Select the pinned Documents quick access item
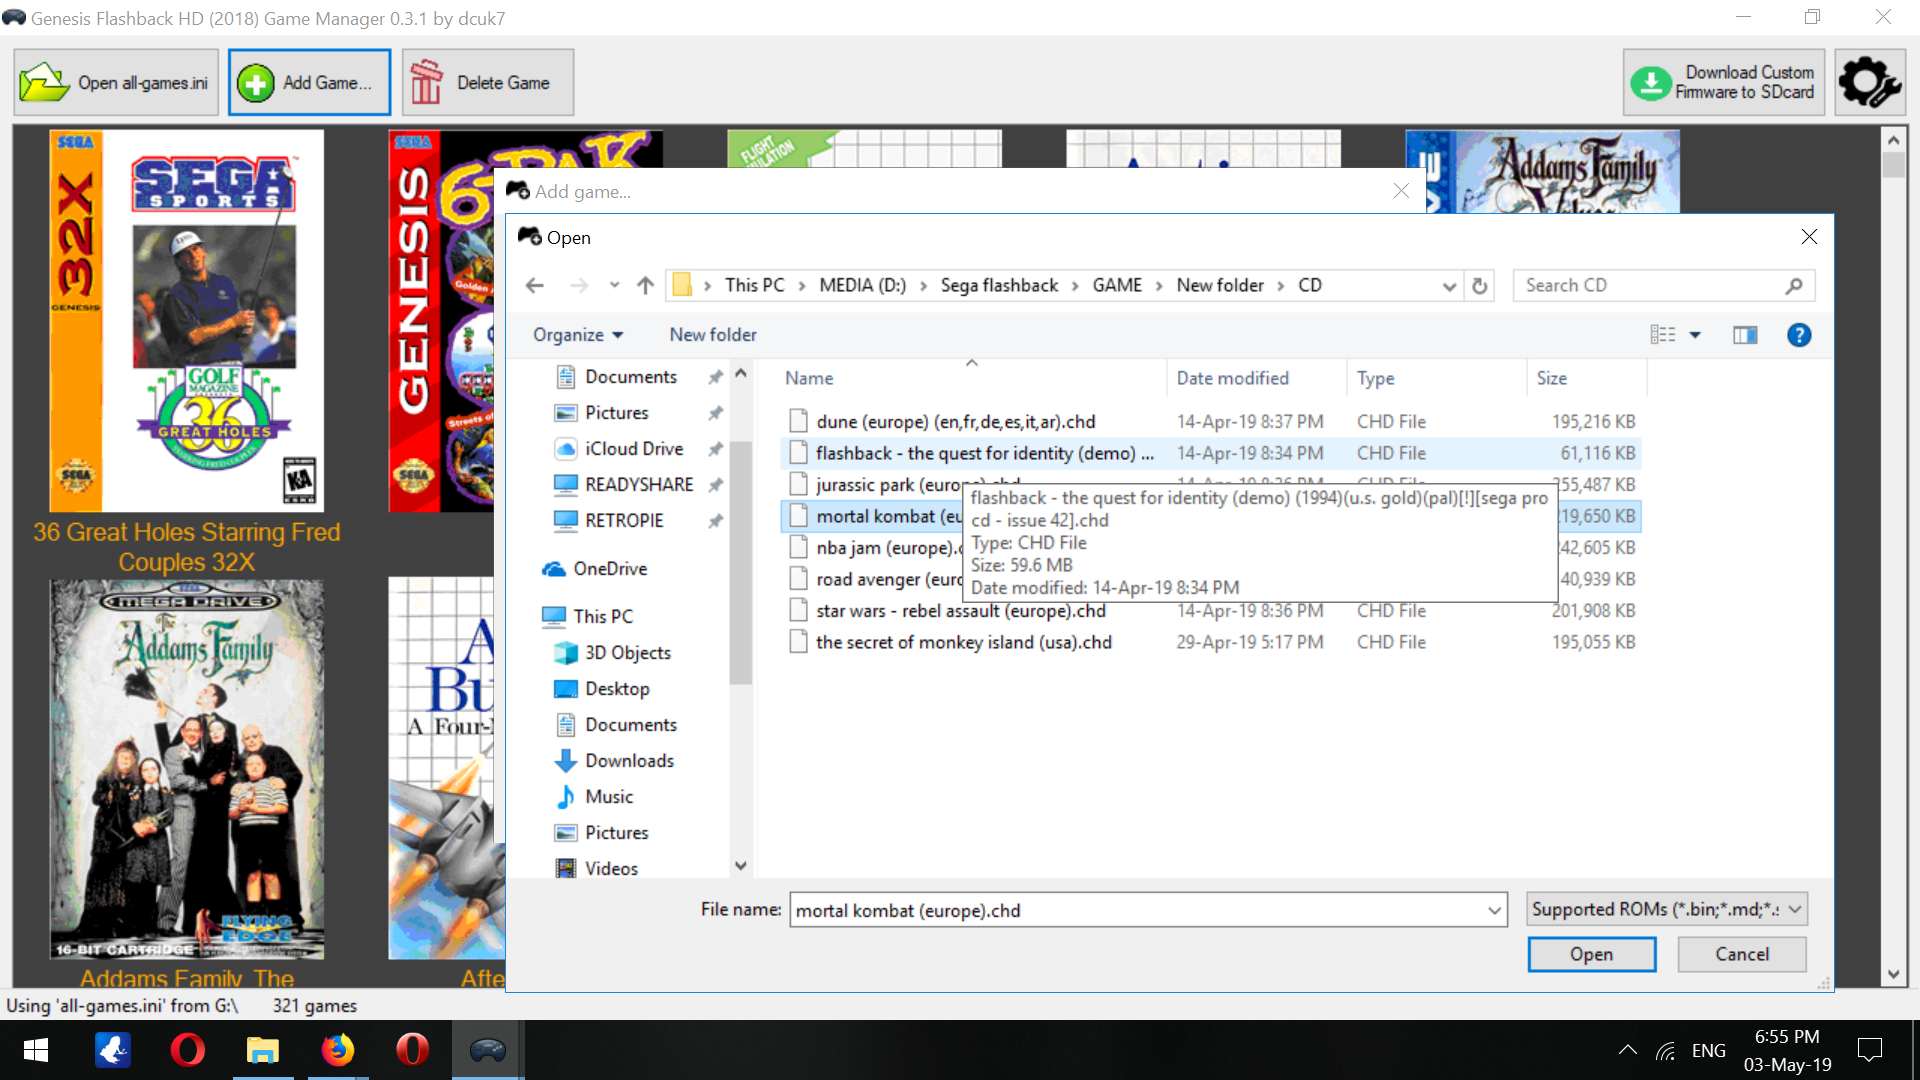The height and width of the screenshot is (1080, 1920). [631, 377]
